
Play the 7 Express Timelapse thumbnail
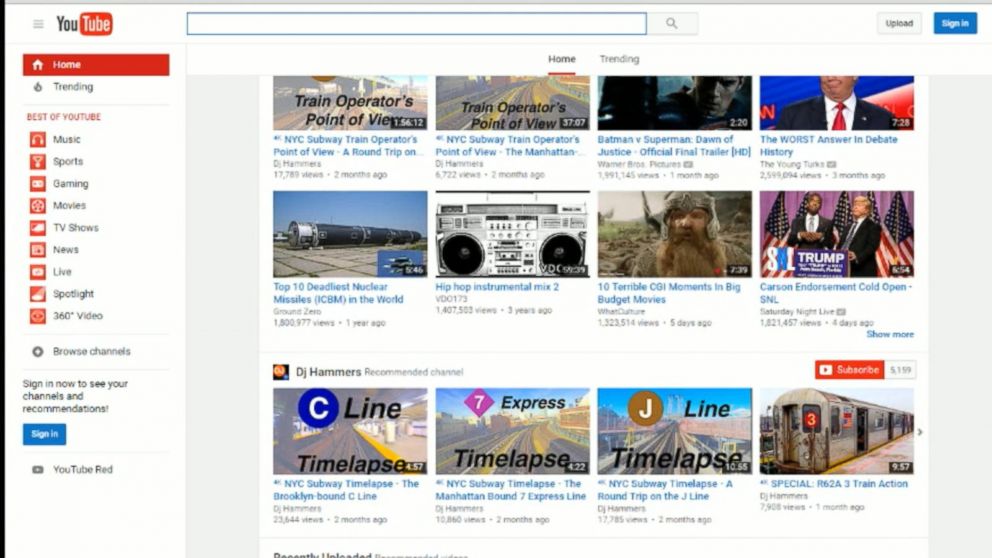point(512,431)
